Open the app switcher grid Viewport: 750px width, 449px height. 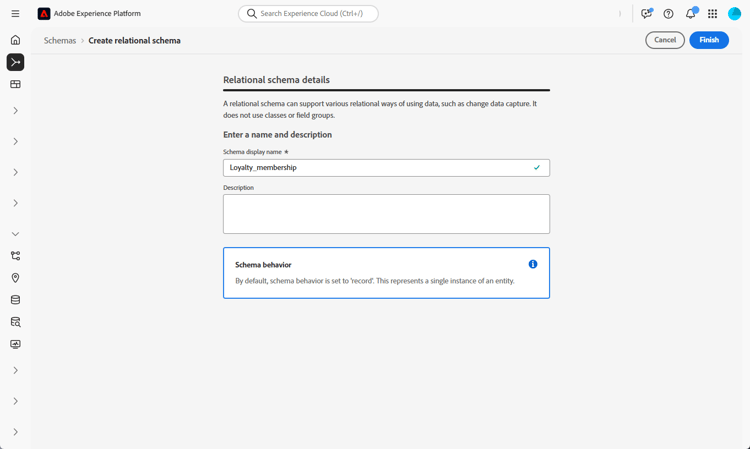[x=712, y=14]
